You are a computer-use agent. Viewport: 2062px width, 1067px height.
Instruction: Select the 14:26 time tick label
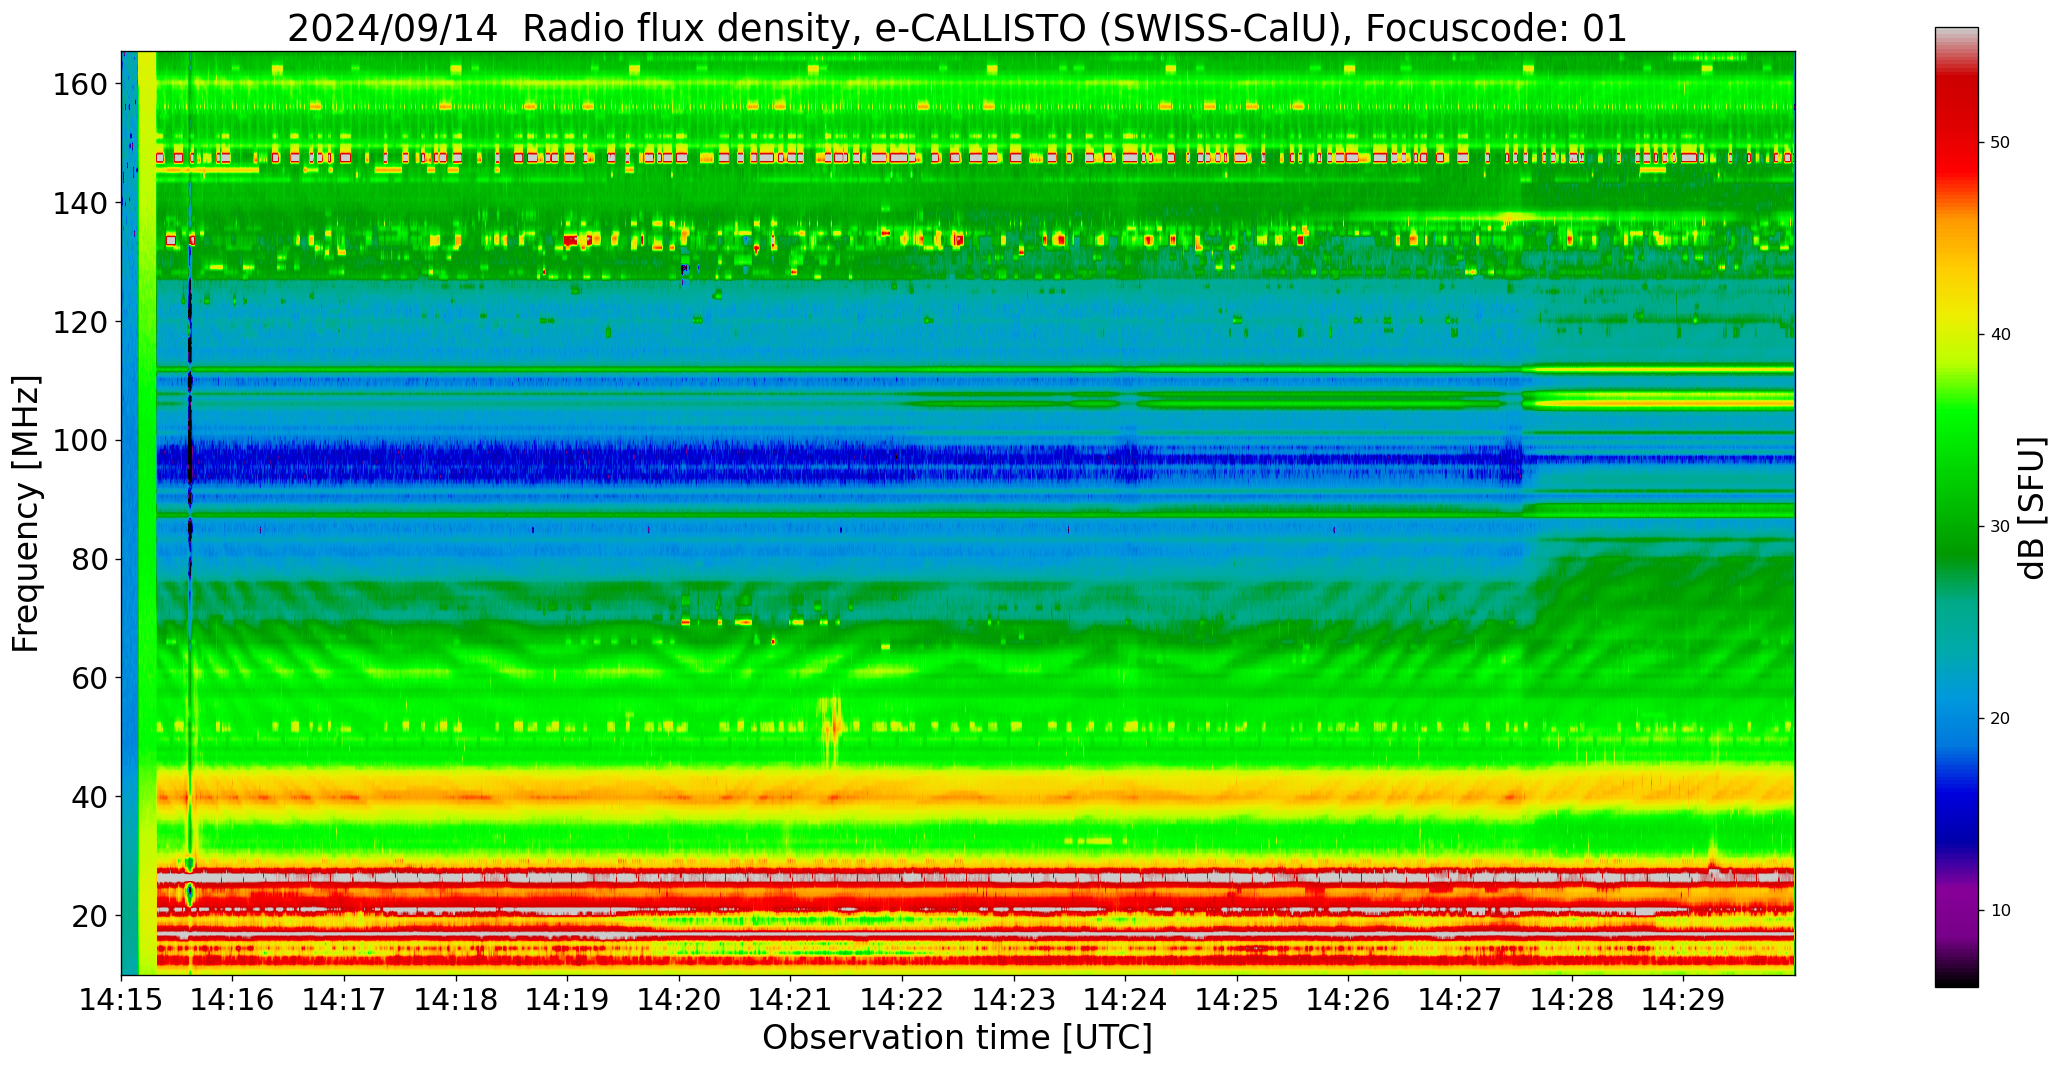(1348, 1000)
